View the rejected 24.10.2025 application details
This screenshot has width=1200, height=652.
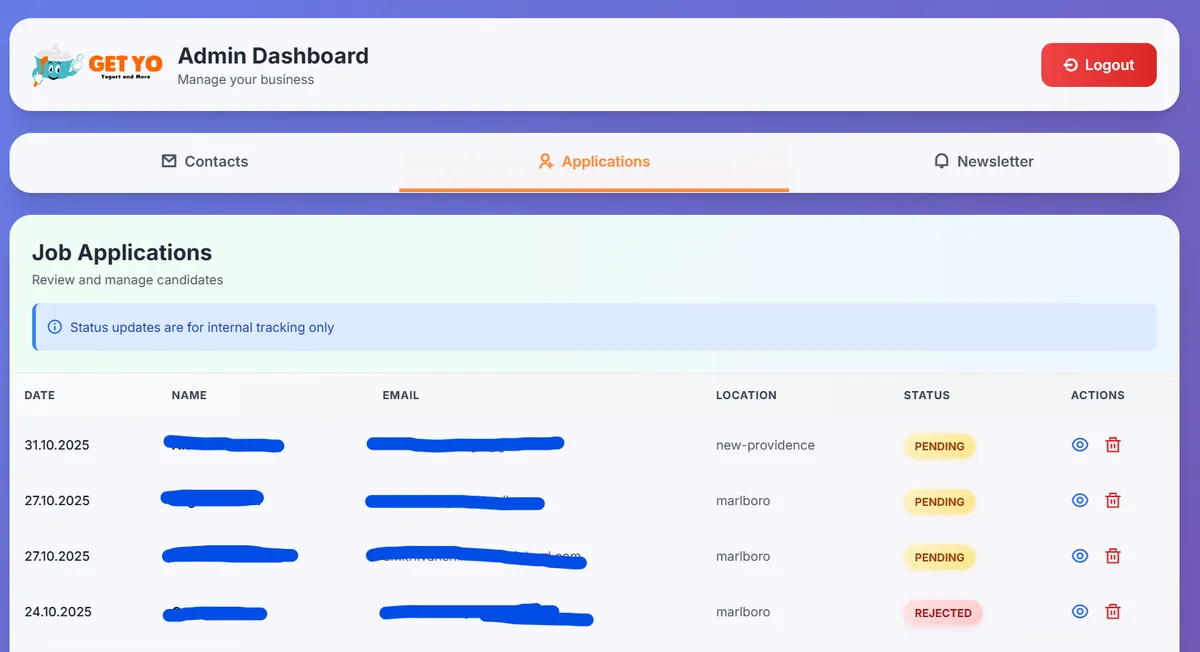click(x=1080, y=612)
